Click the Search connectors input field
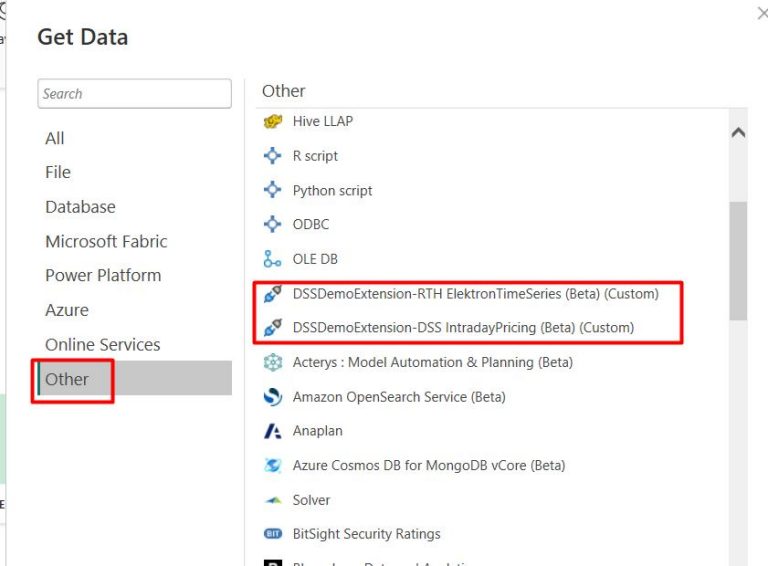Viewport: 768px width, 566px height. tap(134, 94)
